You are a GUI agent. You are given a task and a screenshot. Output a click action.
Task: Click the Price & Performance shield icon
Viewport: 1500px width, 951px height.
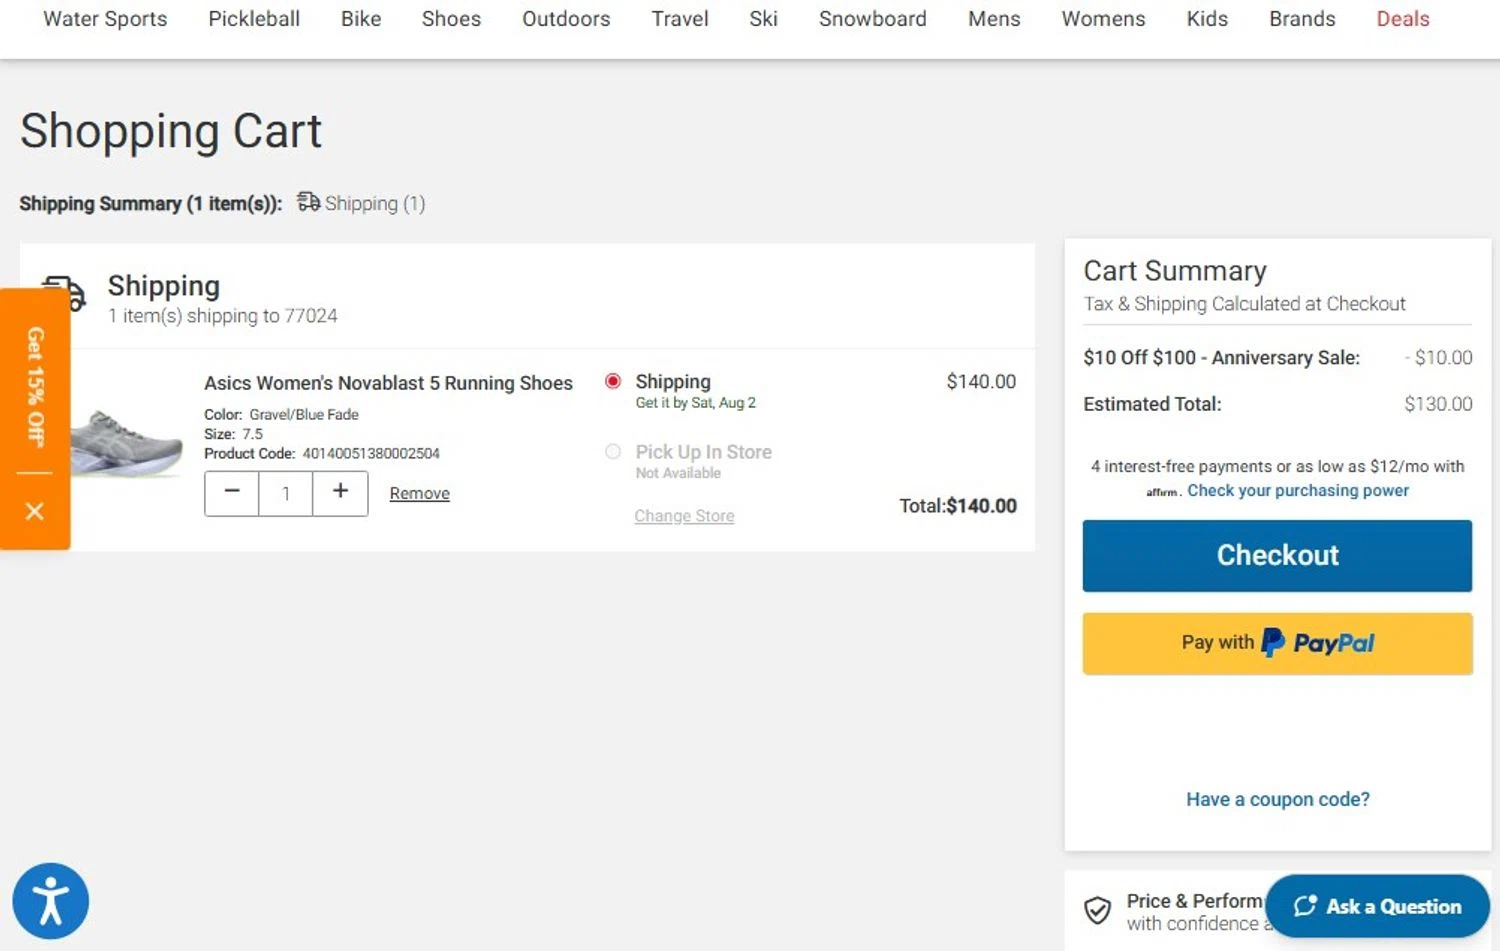[x=1097, y=910]
